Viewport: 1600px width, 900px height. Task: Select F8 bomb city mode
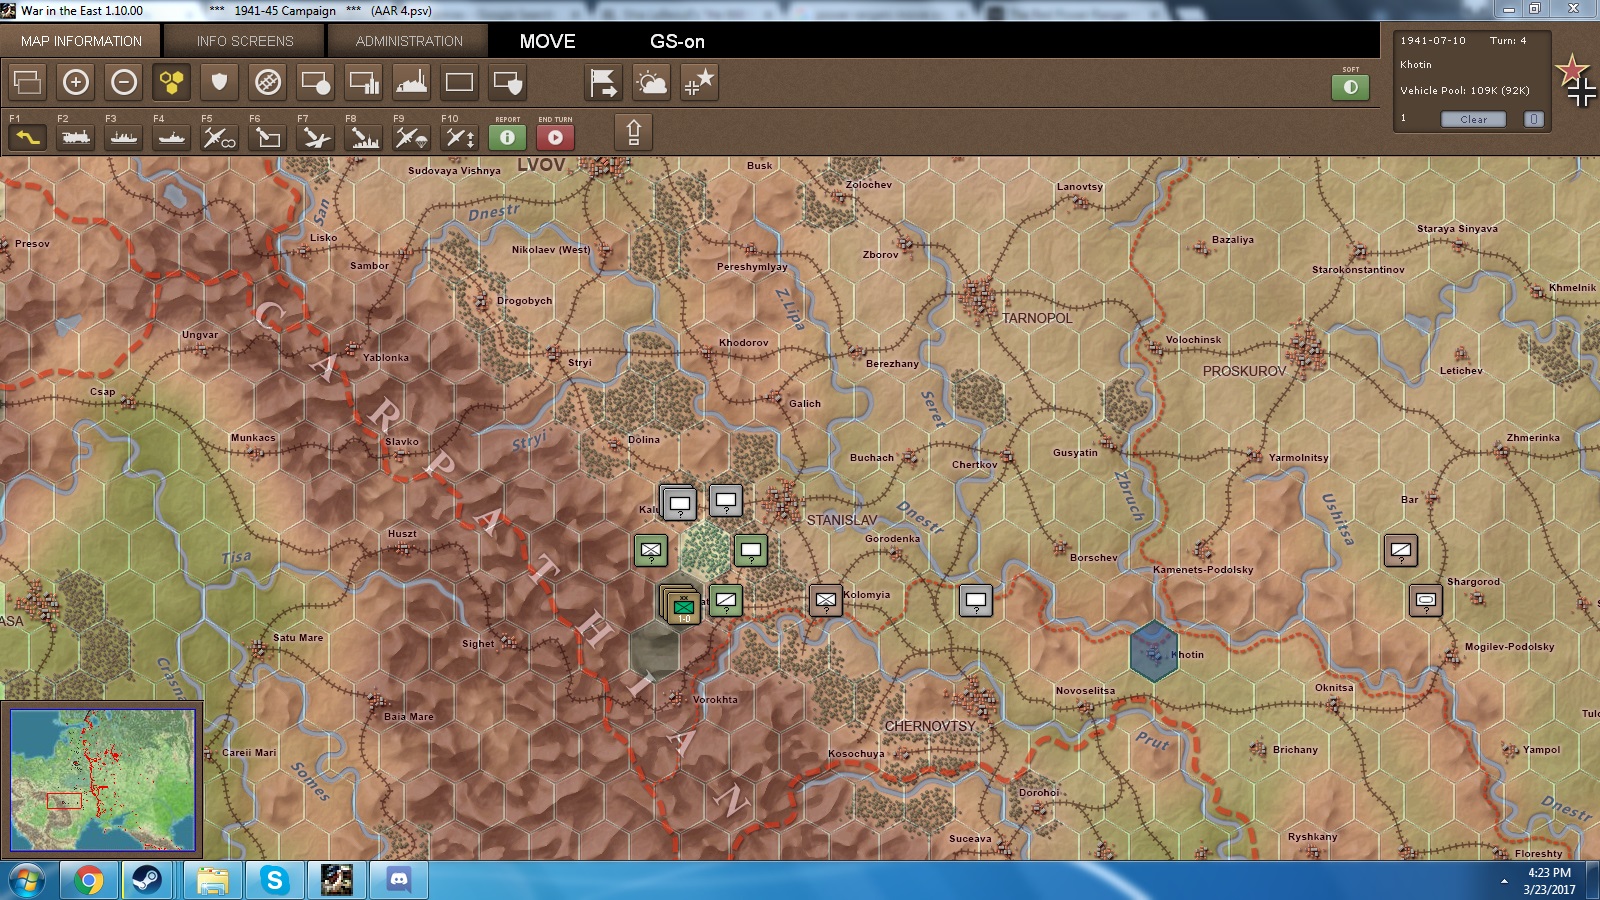click(364, 137)
